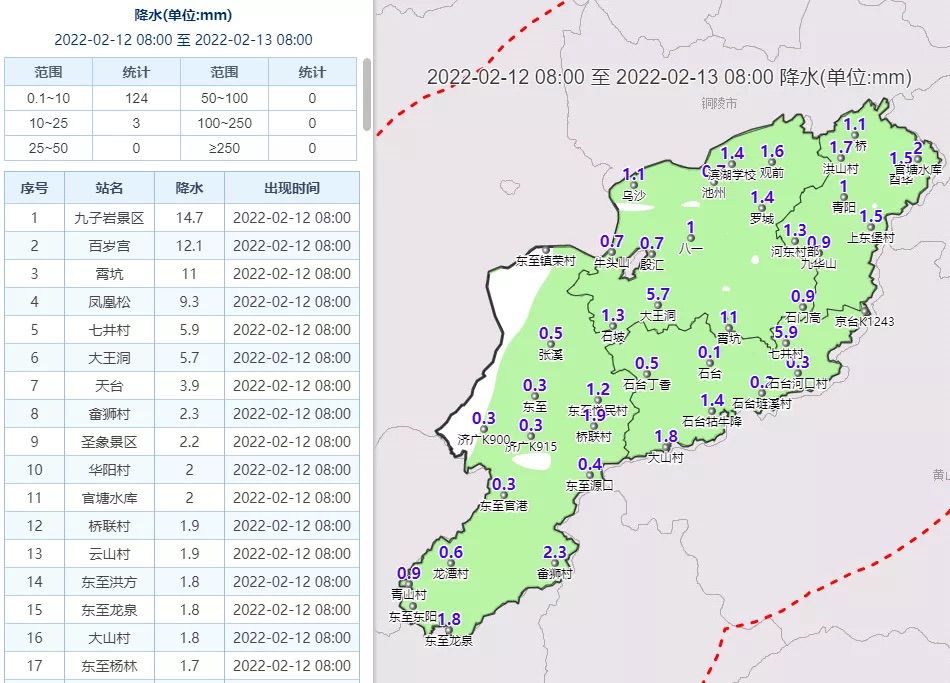Select the 九子岩景区 row in the station table

109,218
